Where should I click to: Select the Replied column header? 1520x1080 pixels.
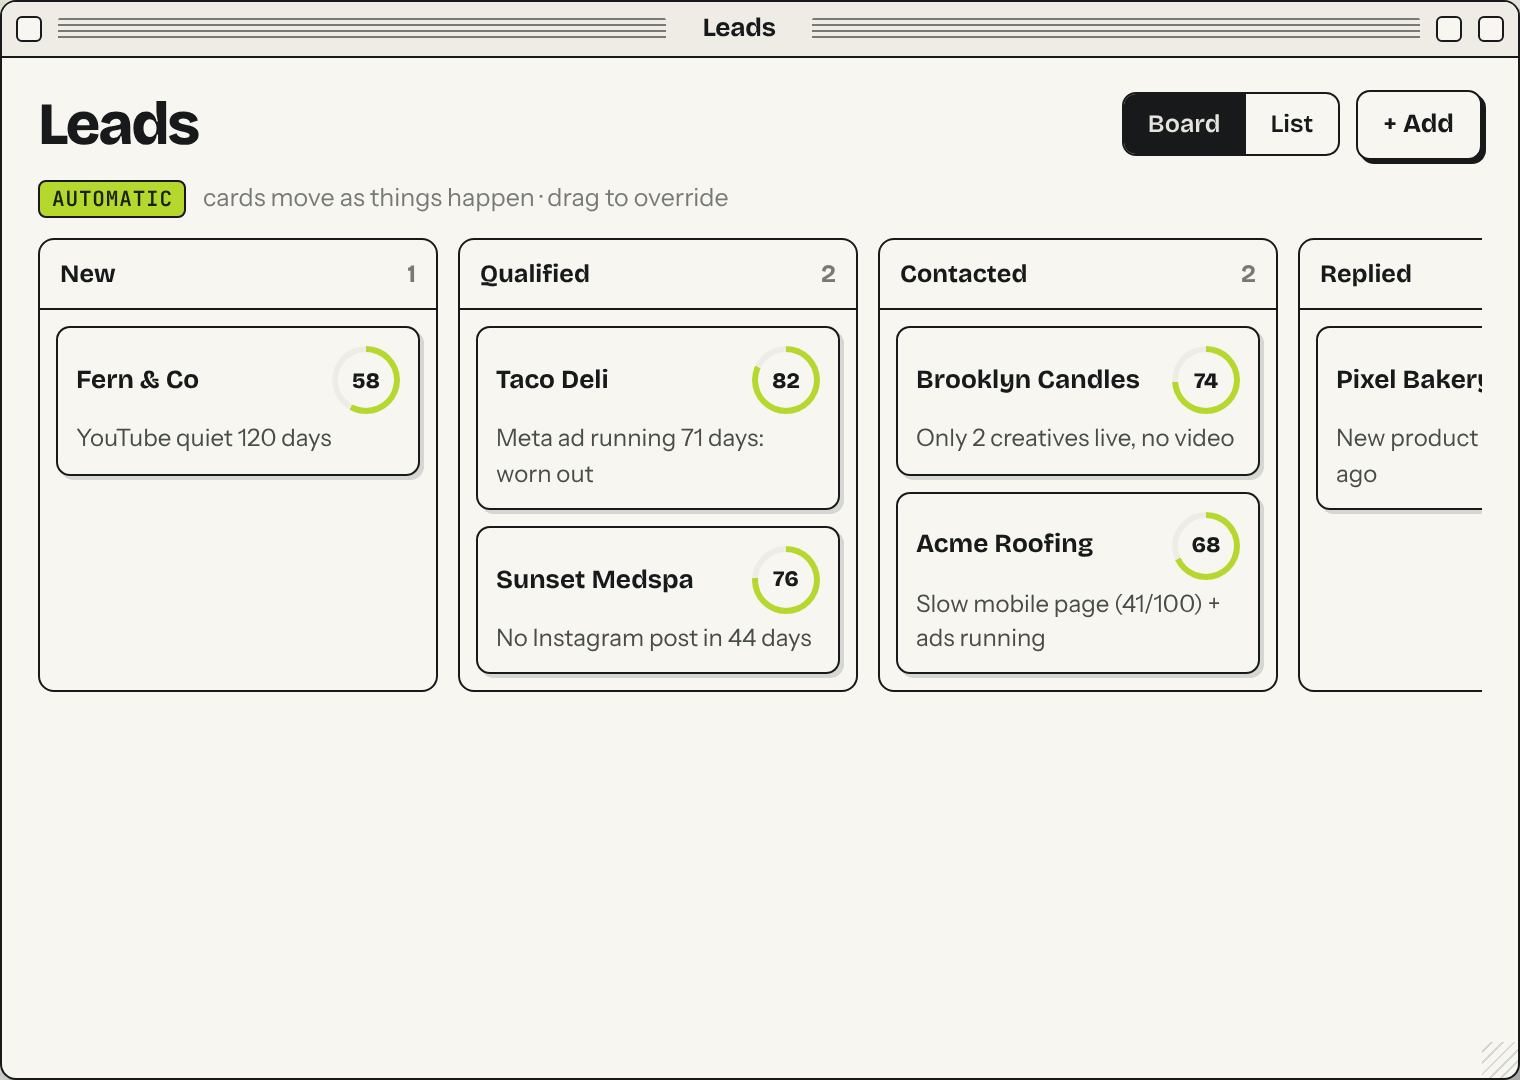[x=1391, y=274]
